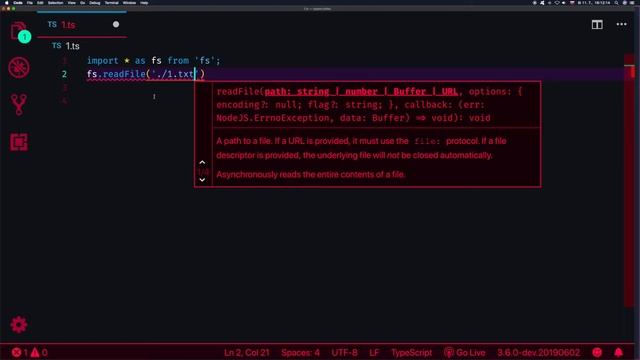Change end of line sequence LF
The width and height of the screenshot is (640, 360).
pyautogui.click(x=374, y=353)
